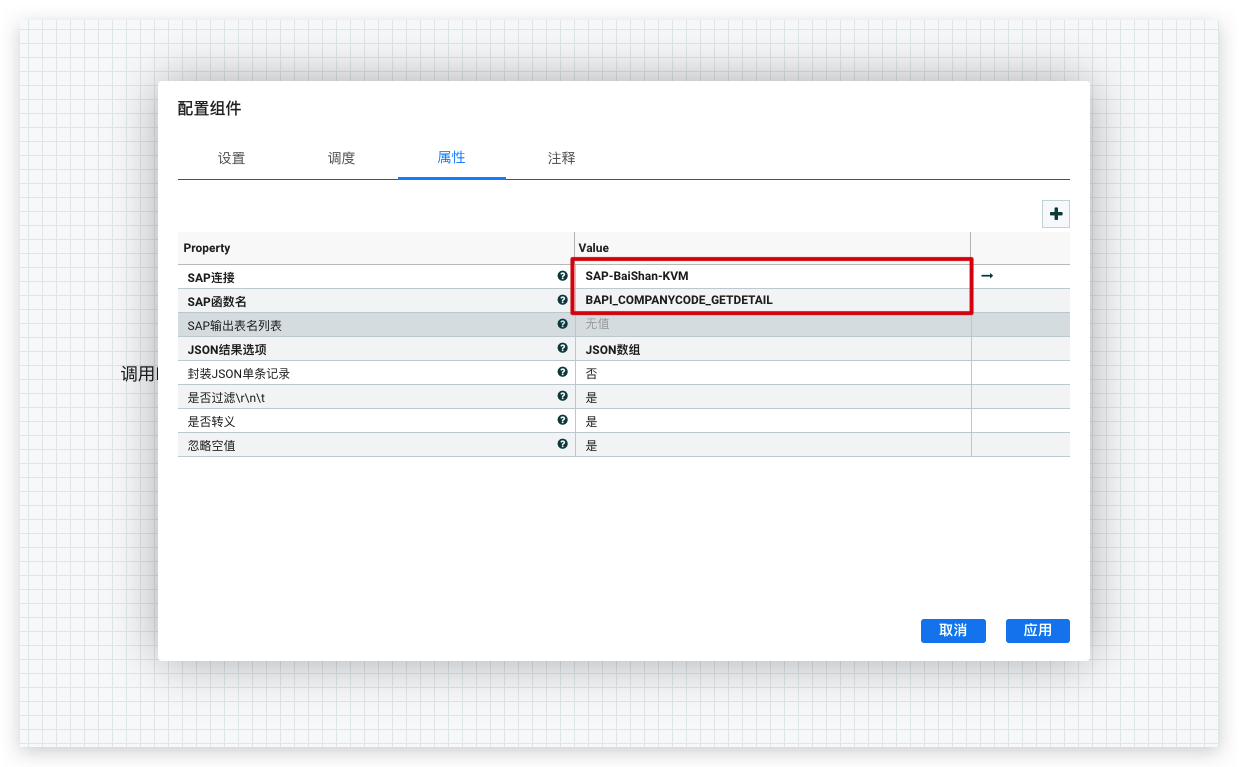Edit the SAP函数名 value BAPI_COMPANYCODE_GETDETAIL
Screen dimensions: 1239x767
pos(770,300)
